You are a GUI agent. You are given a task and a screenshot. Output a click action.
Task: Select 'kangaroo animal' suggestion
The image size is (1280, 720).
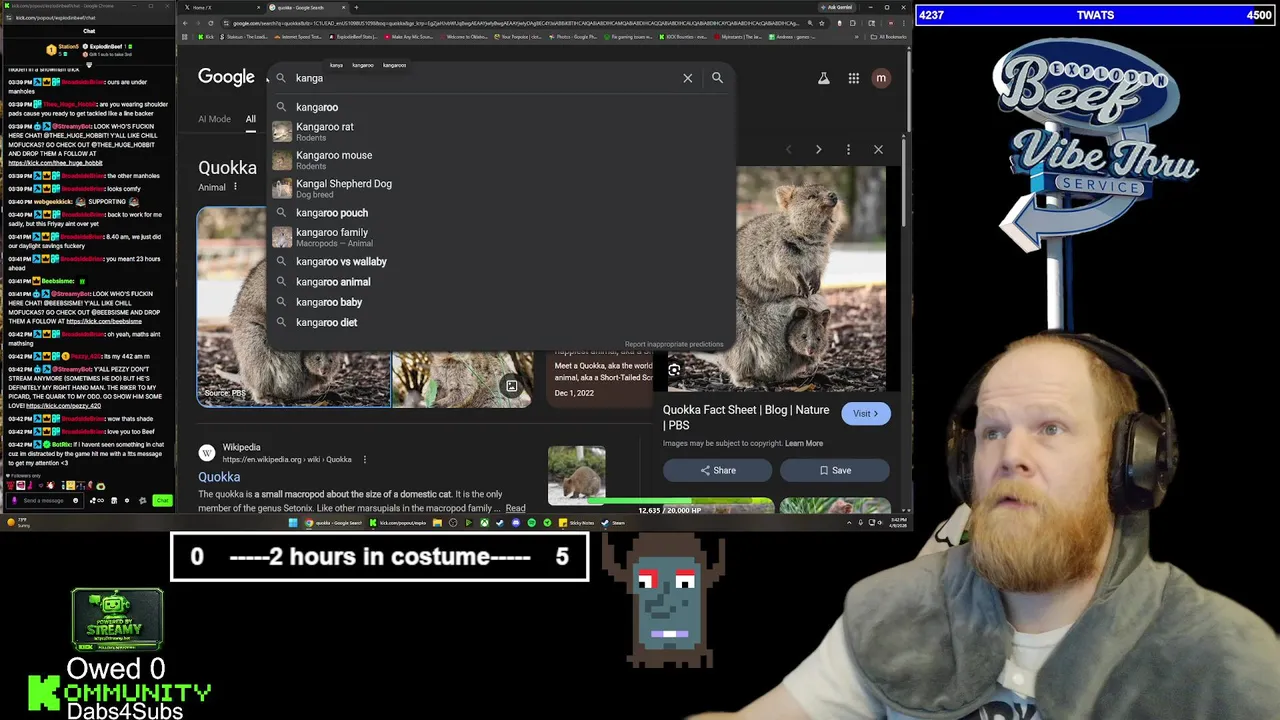500,282
